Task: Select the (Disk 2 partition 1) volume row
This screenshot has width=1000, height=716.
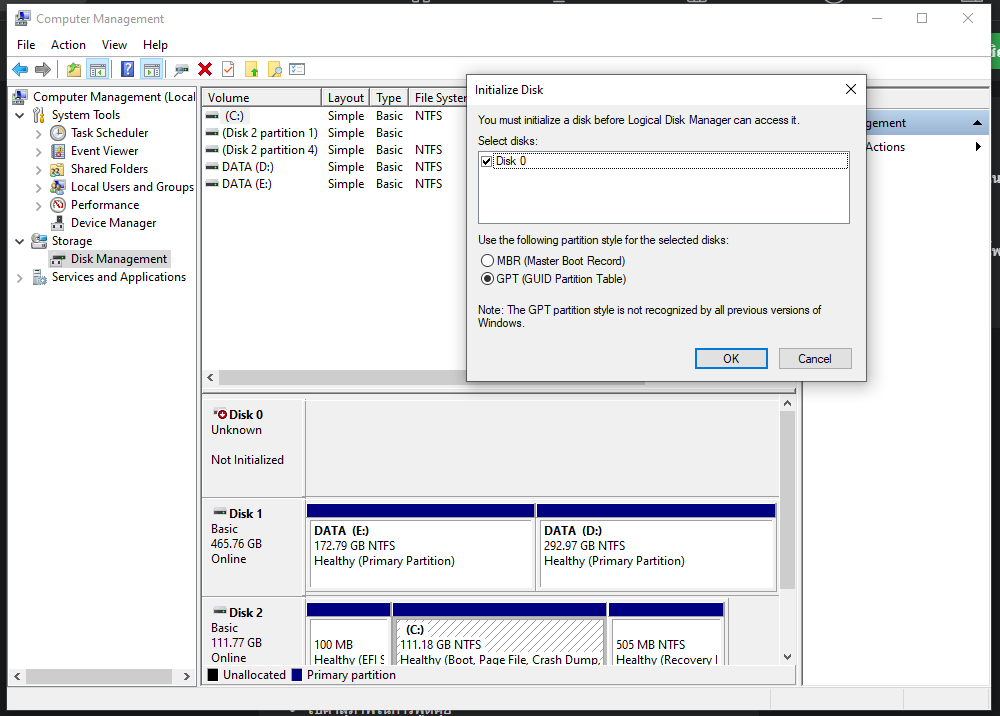Action: pos(336,133)
